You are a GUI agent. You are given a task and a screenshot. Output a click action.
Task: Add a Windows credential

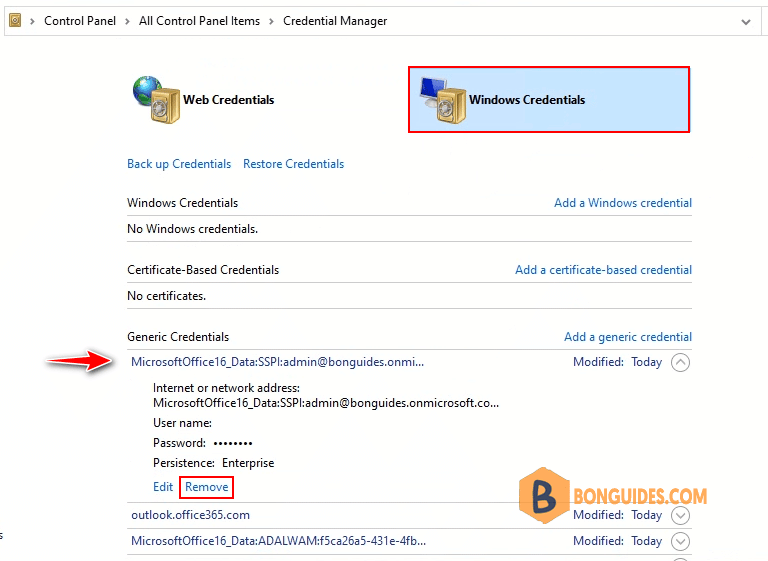click(623, 203)
